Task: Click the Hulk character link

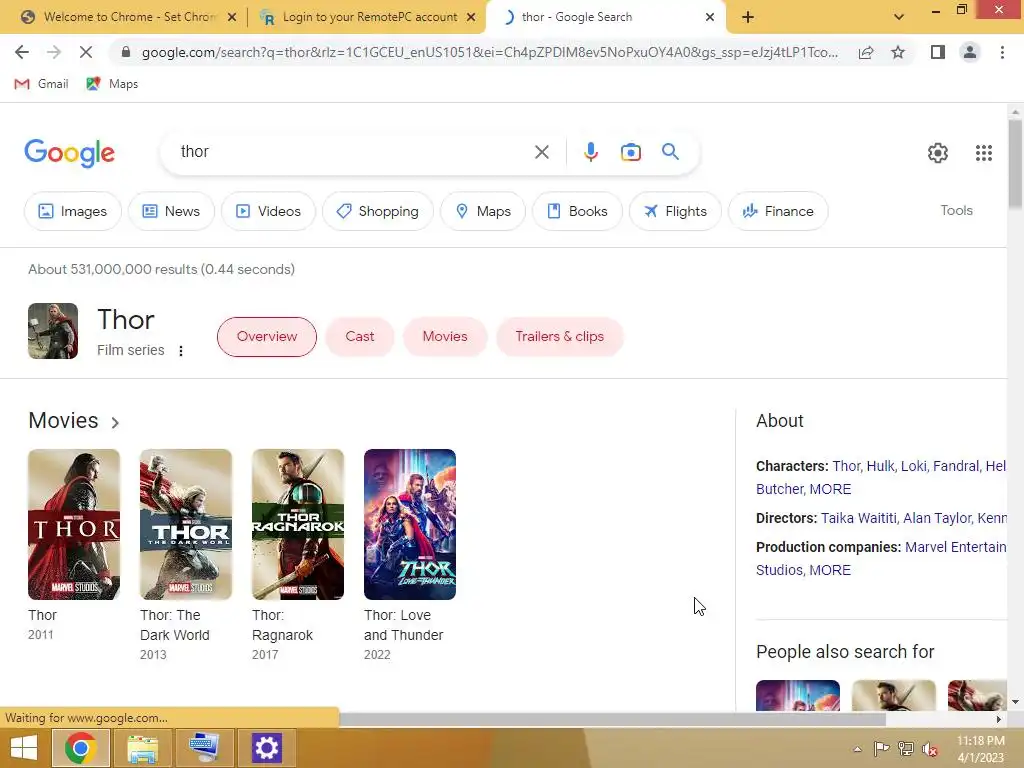Action: click(x=881, y=466)
